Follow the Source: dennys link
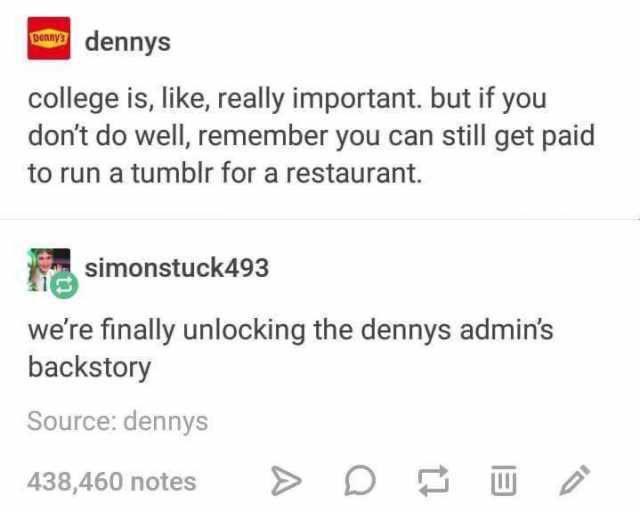 click(x=118, y=422)
